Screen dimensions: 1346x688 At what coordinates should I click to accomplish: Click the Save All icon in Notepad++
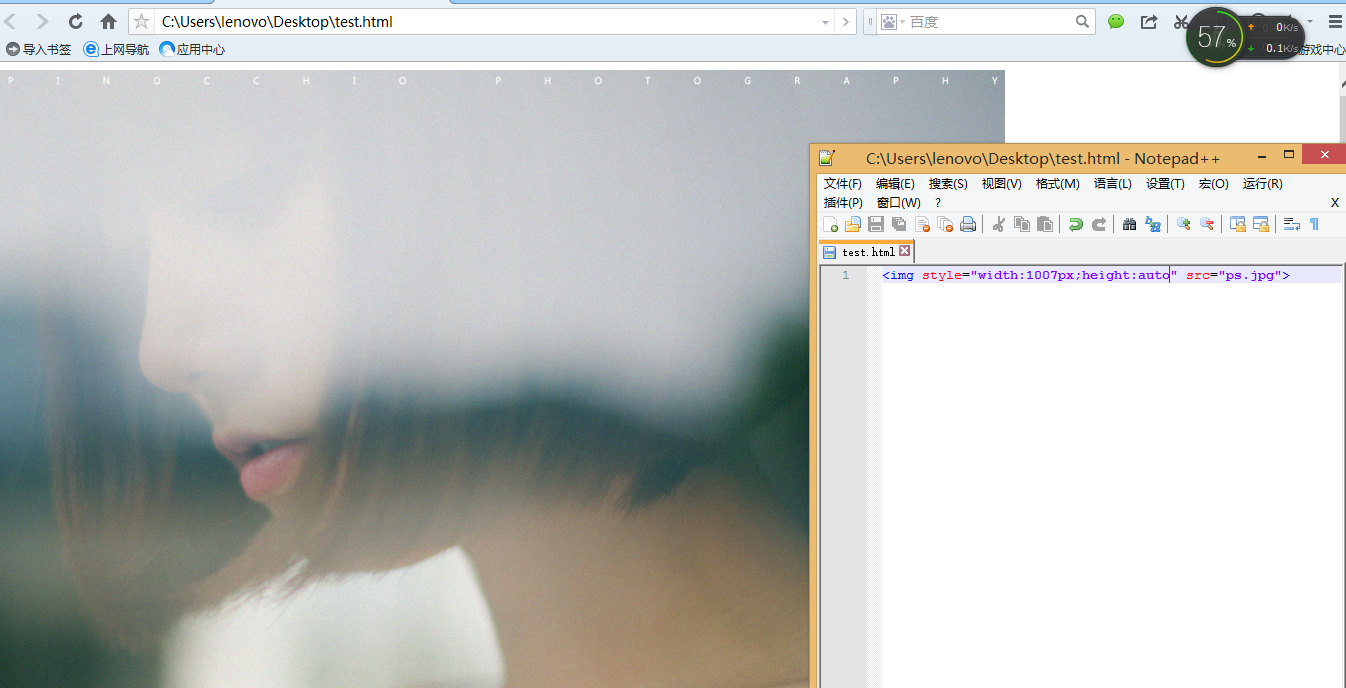899,224
